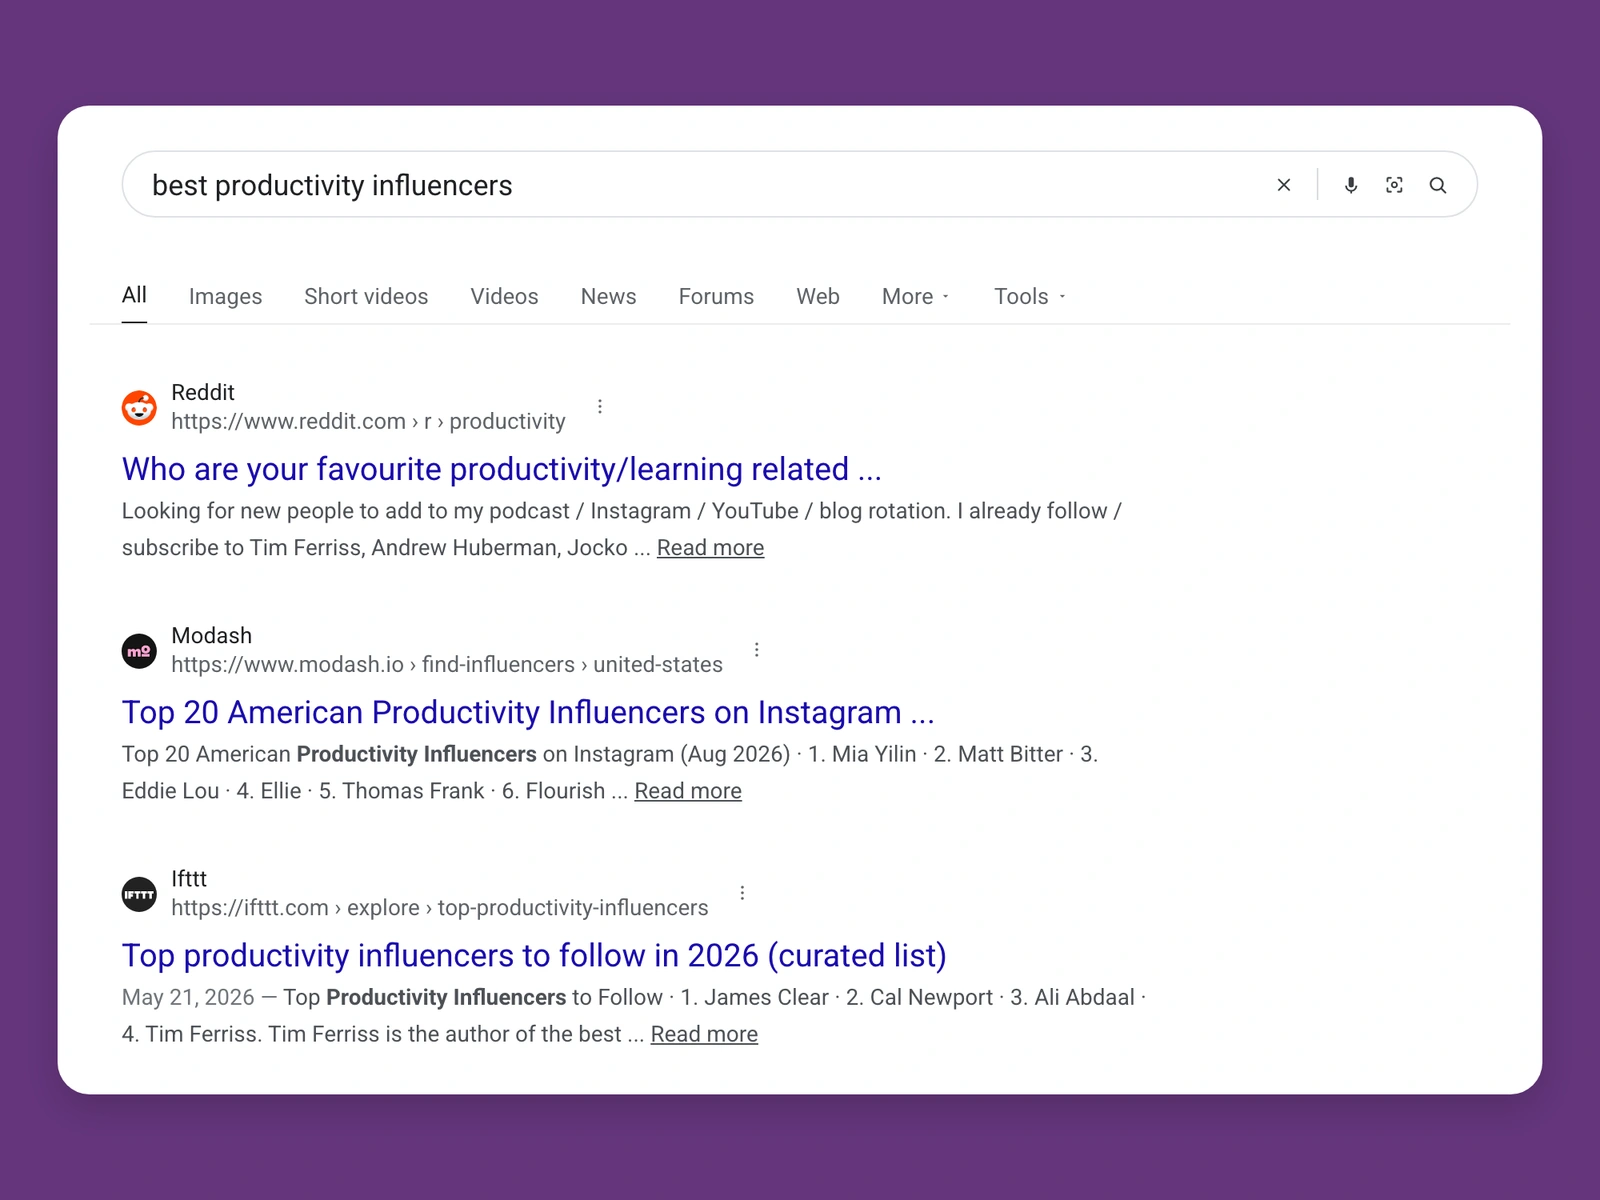Click the Ifttt site name label

[x=189, y=878]
